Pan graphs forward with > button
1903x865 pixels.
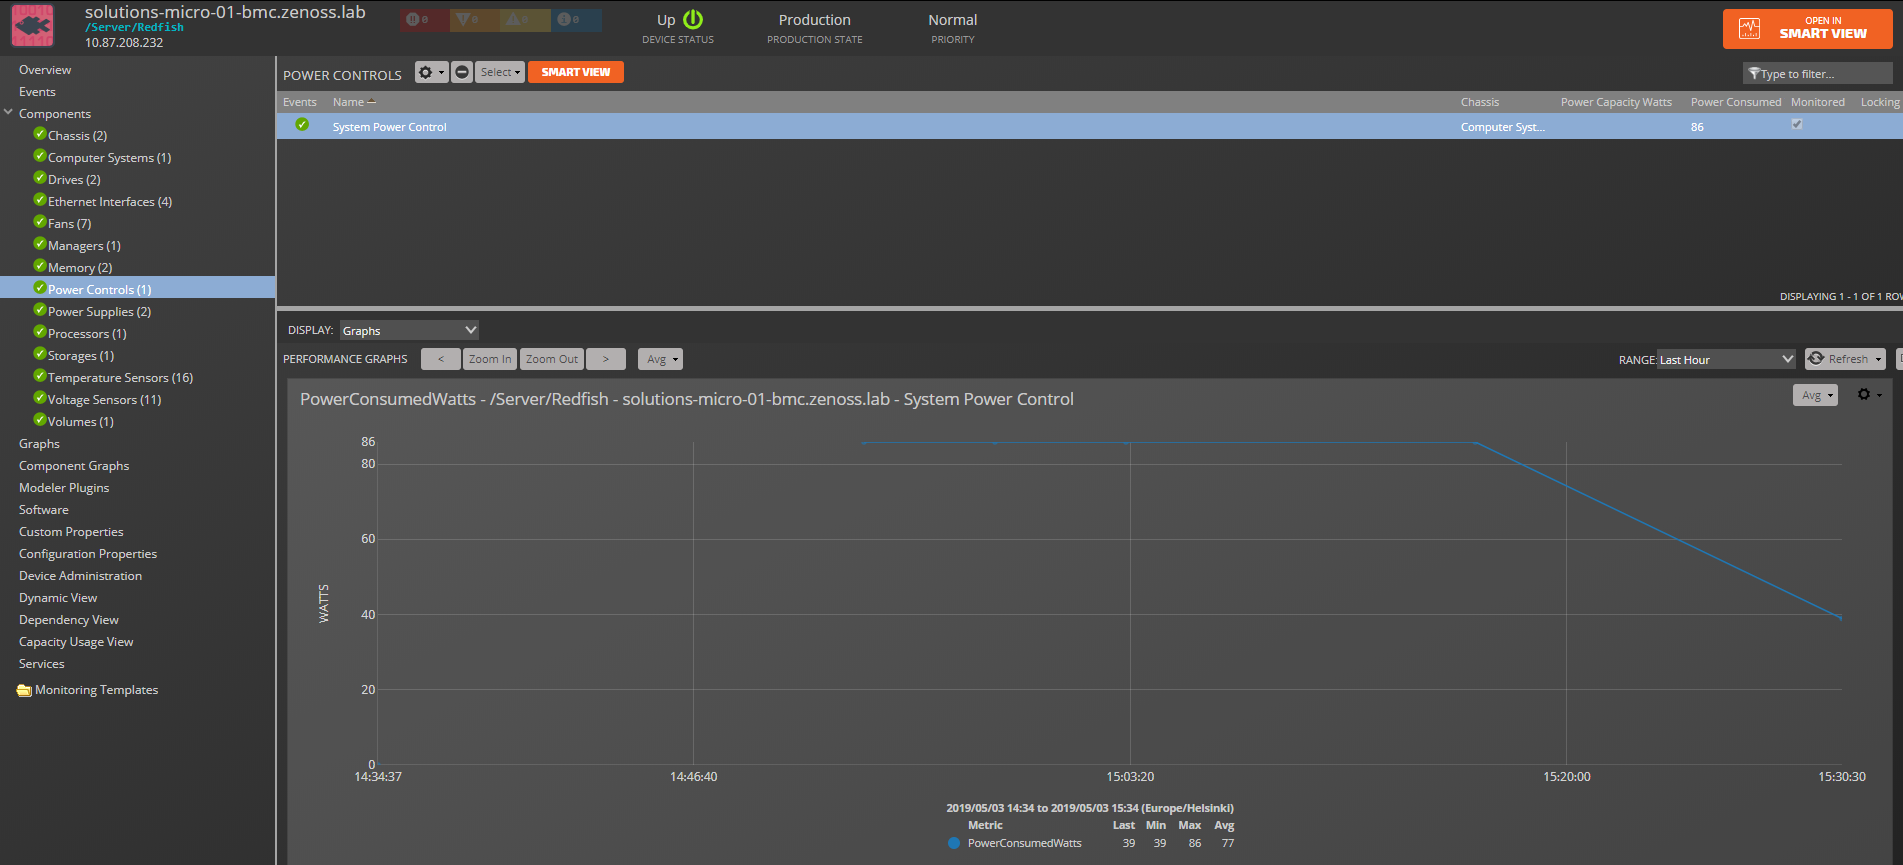(x=606, y=359)
